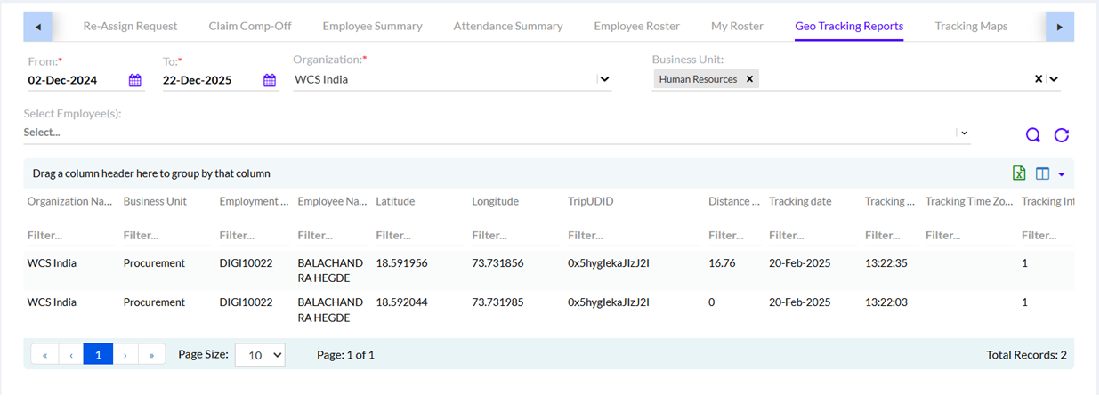Open the From date calendar picker
This screenshot has width=1099, height=400.
[135, 81]
